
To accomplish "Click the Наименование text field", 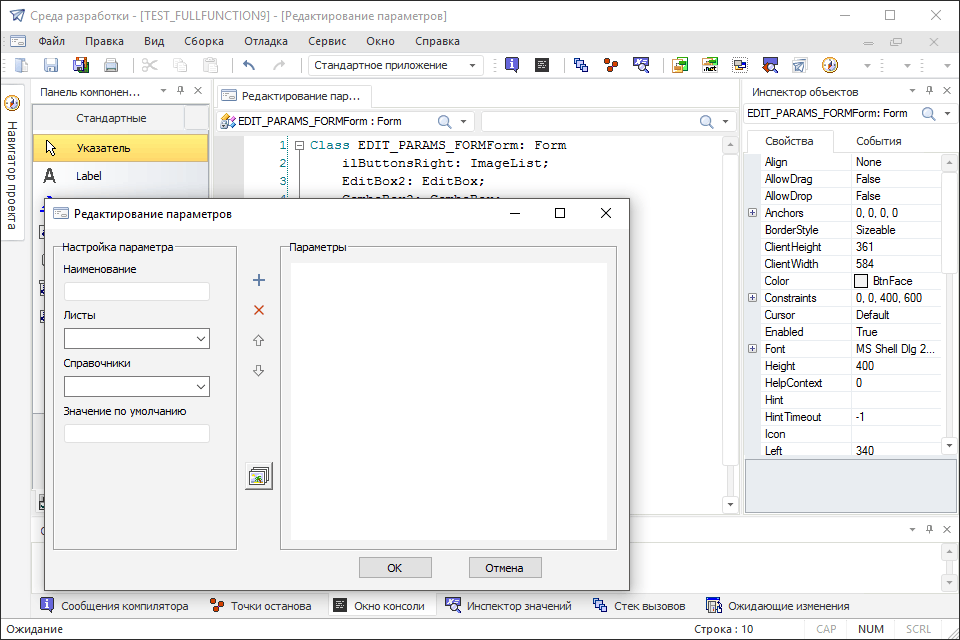I will 137,292.
